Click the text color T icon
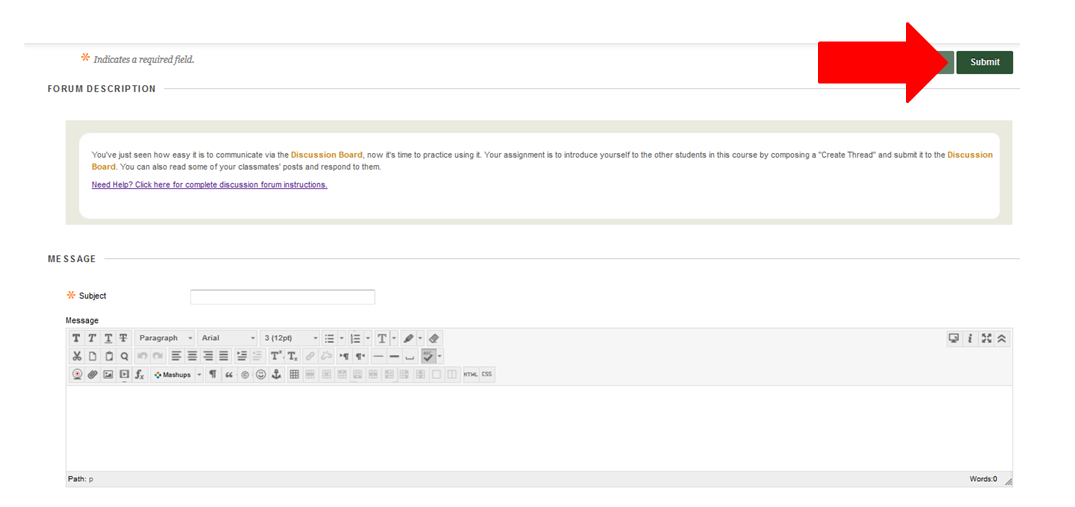Viewport: 1075px width, 507px height. click(x=382, y=338)
